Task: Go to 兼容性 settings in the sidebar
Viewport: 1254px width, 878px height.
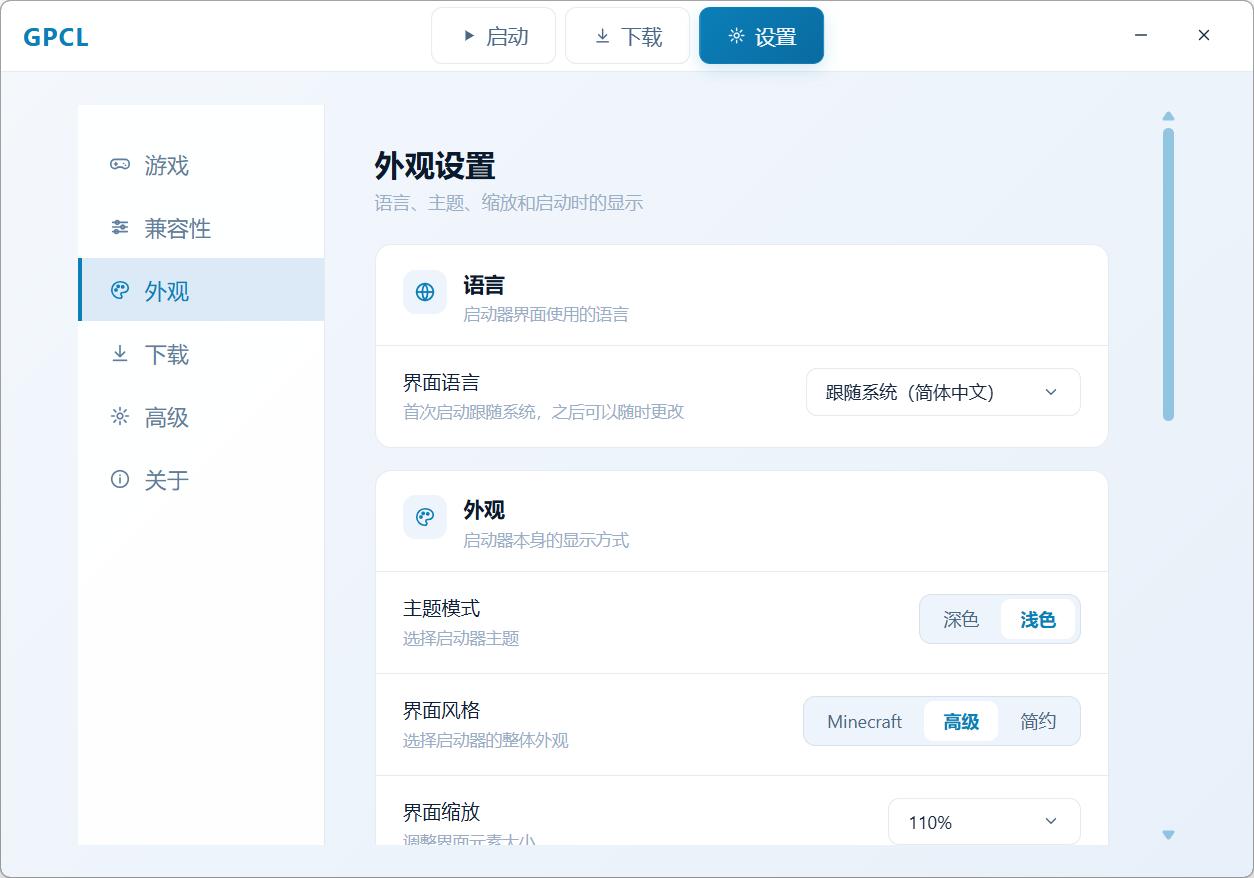Action: tap(201, 228)
